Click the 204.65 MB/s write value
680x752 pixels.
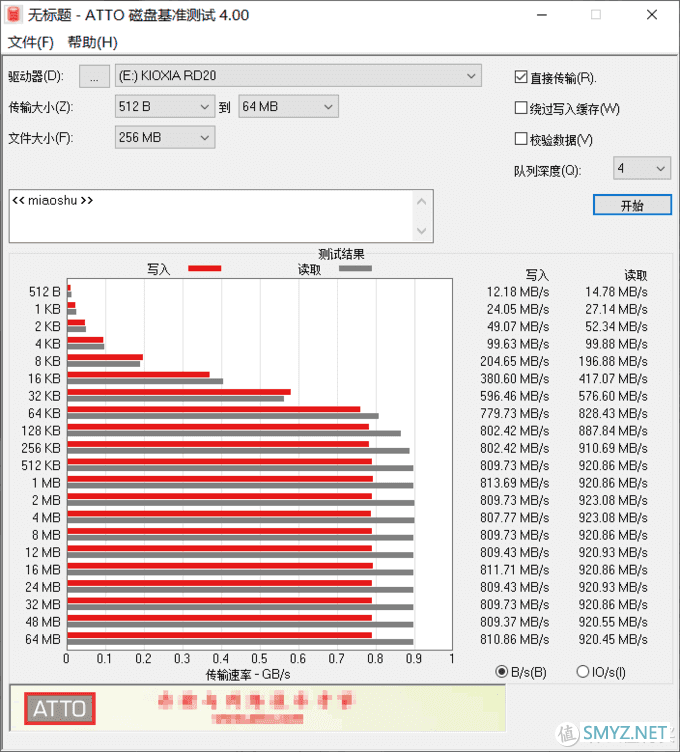(515, 361)
